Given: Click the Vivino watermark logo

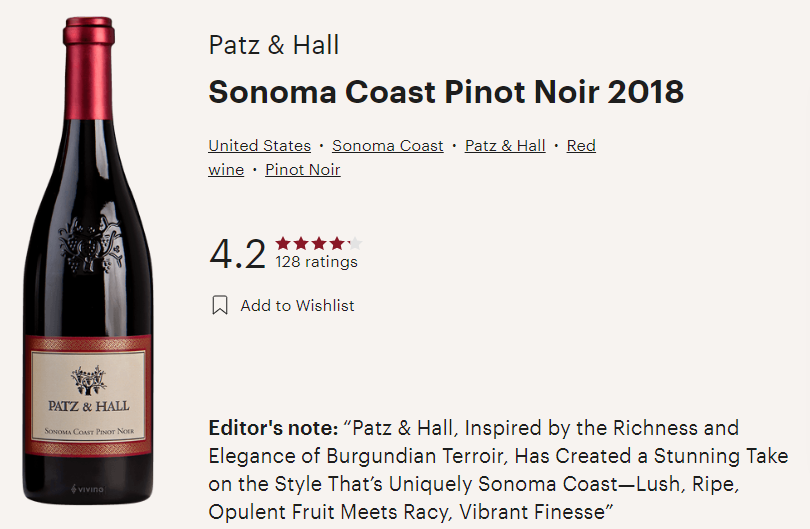Looking at the screenshot, I should click(x=89, y=489).
